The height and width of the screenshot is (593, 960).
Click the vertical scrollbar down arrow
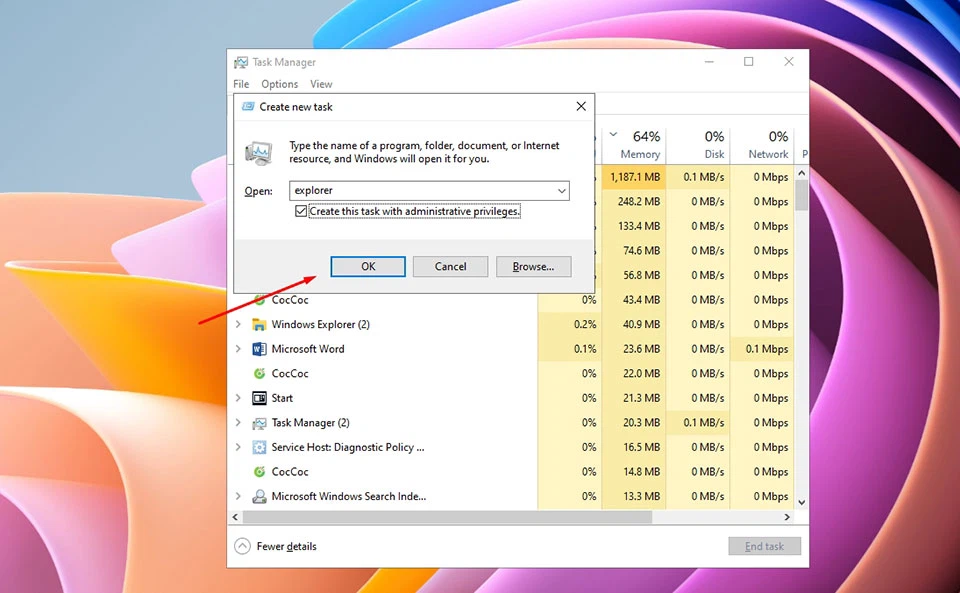tap(801, 502)
